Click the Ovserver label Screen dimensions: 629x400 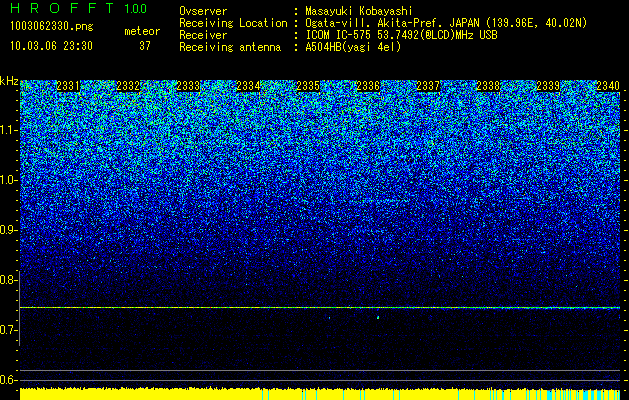[203, 11]
